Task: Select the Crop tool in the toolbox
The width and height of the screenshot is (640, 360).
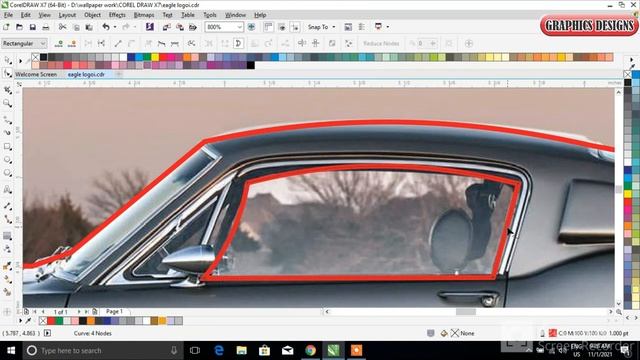Action: click(7, 90)
